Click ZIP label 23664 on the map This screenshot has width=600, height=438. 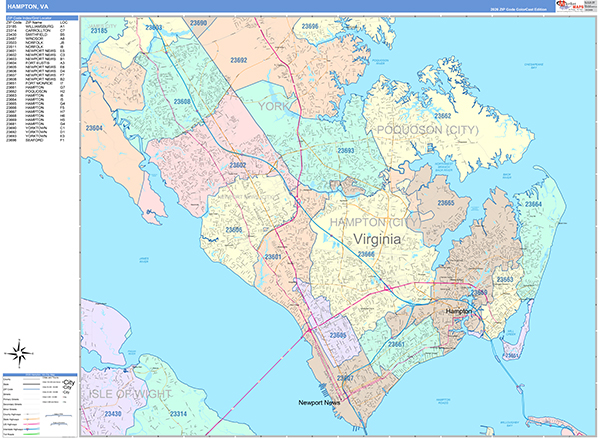click(533, 204)
